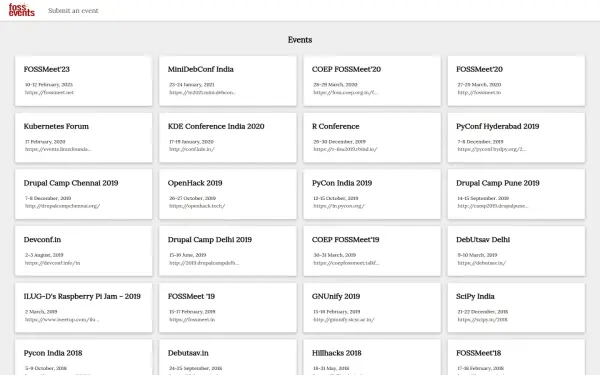
Task: Open the Submit an event link
Action: (73, 11)
